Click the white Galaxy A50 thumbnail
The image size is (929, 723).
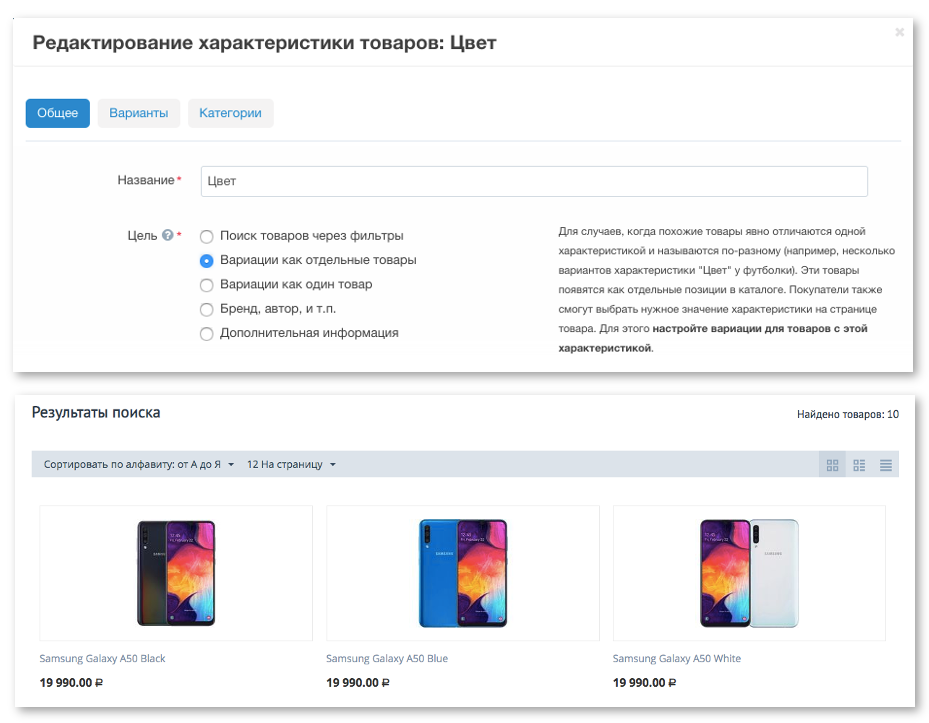749,573
